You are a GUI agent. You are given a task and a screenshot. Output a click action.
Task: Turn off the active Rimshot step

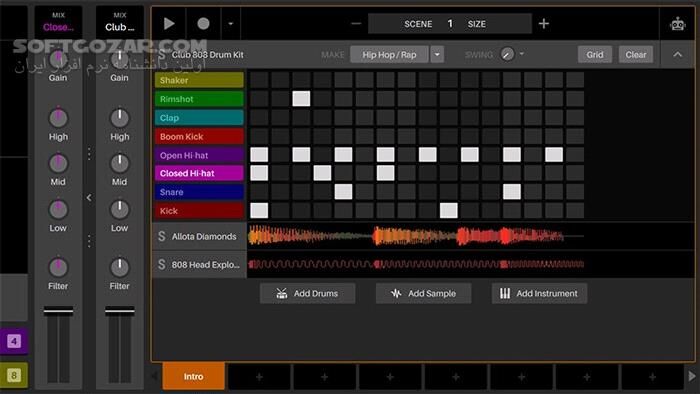(x=301, y=99)
